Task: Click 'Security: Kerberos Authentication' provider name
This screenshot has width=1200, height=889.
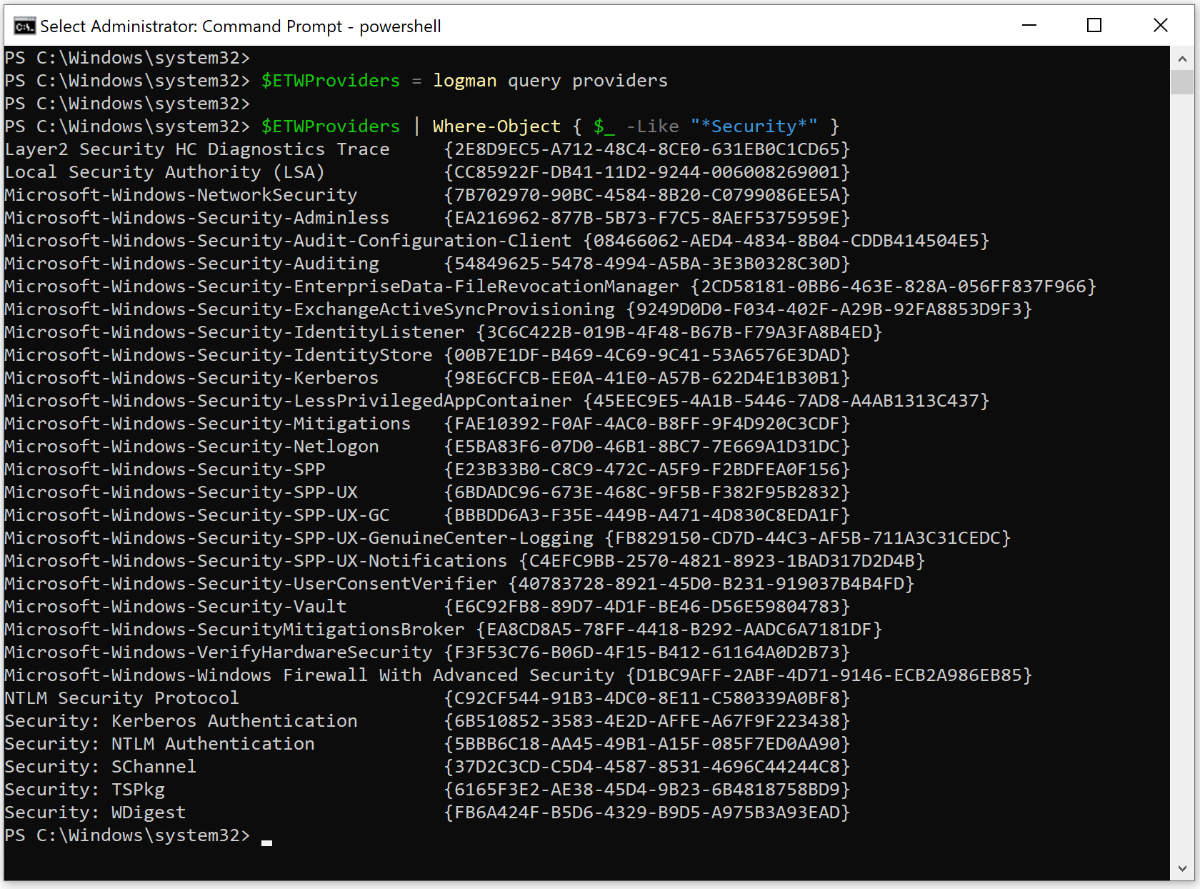Action: (x=181, y=721)
